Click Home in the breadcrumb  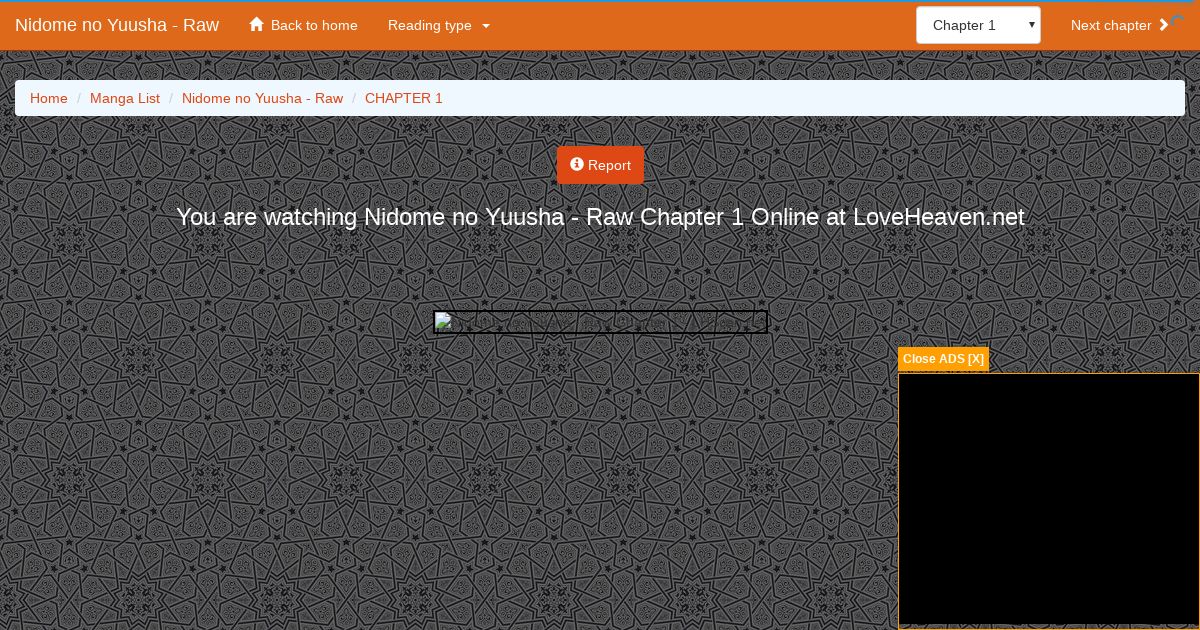(x=49, y=98)
